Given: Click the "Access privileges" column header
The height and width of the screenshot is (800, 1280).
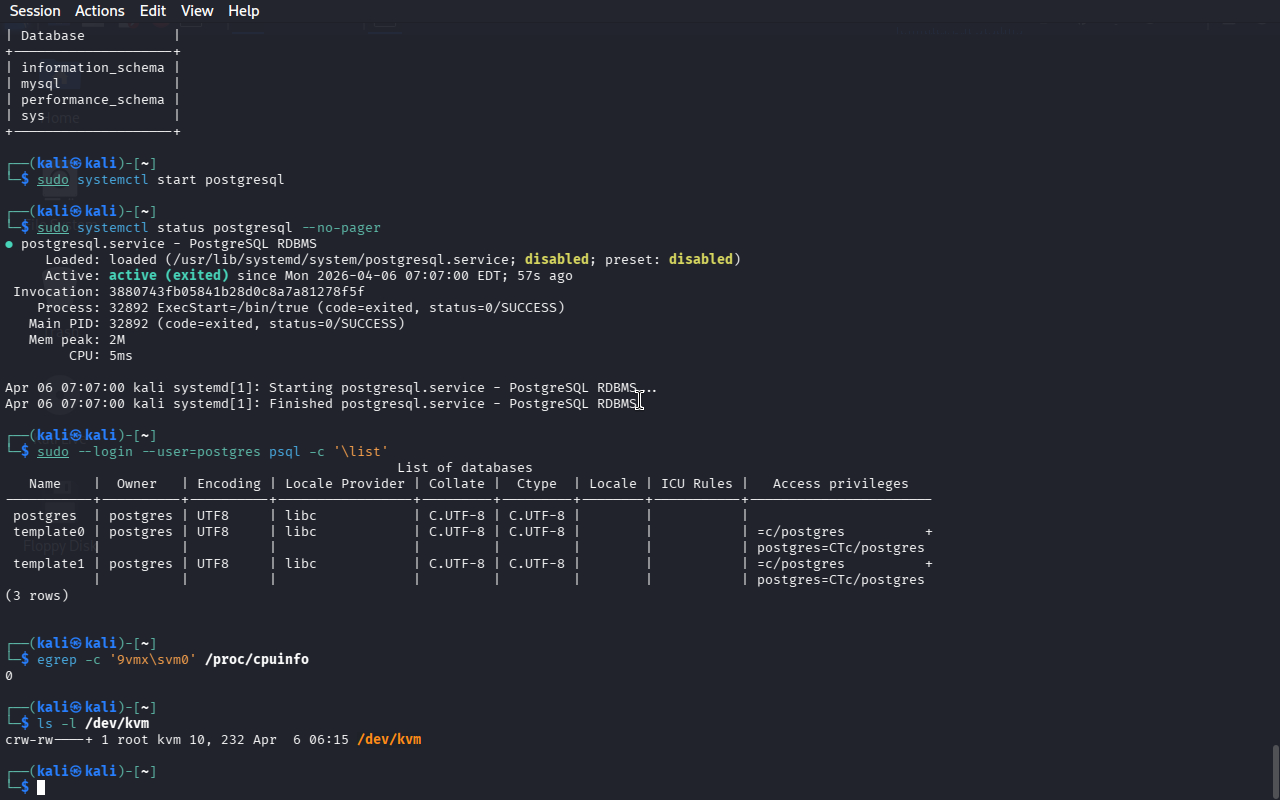Looking at the screenshot, I should 840,484.
